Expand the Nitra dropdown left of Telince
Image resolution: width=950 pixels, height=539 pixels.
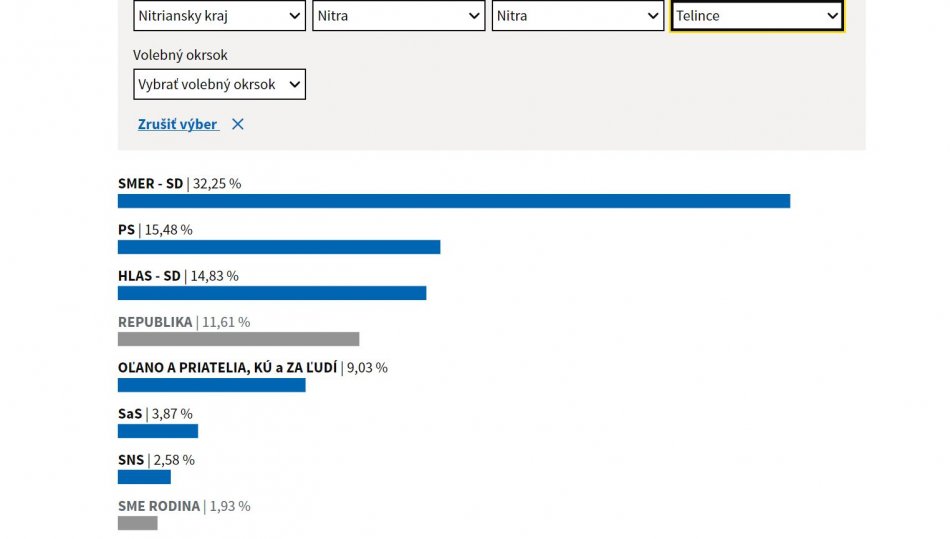click(577, 16)
